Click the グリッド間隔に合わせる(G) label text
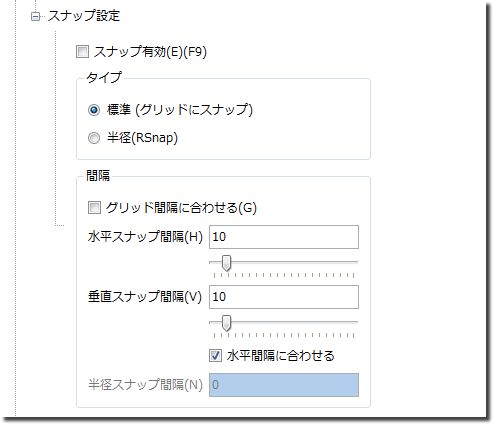Screen dimensions: 494x425 181,207
